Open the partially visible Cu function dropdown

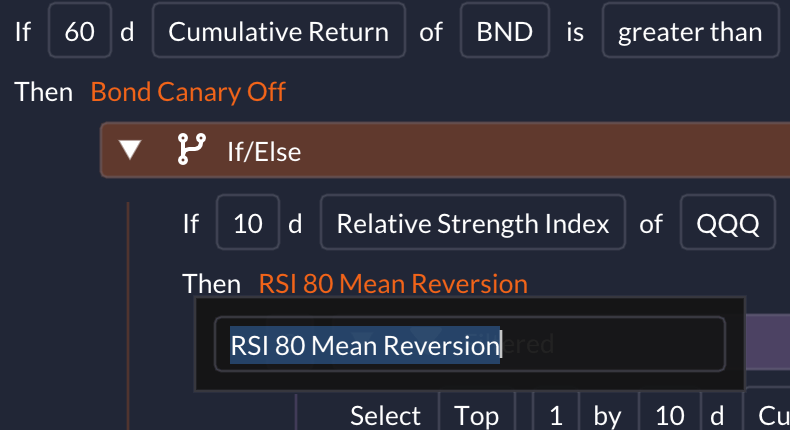767,414
